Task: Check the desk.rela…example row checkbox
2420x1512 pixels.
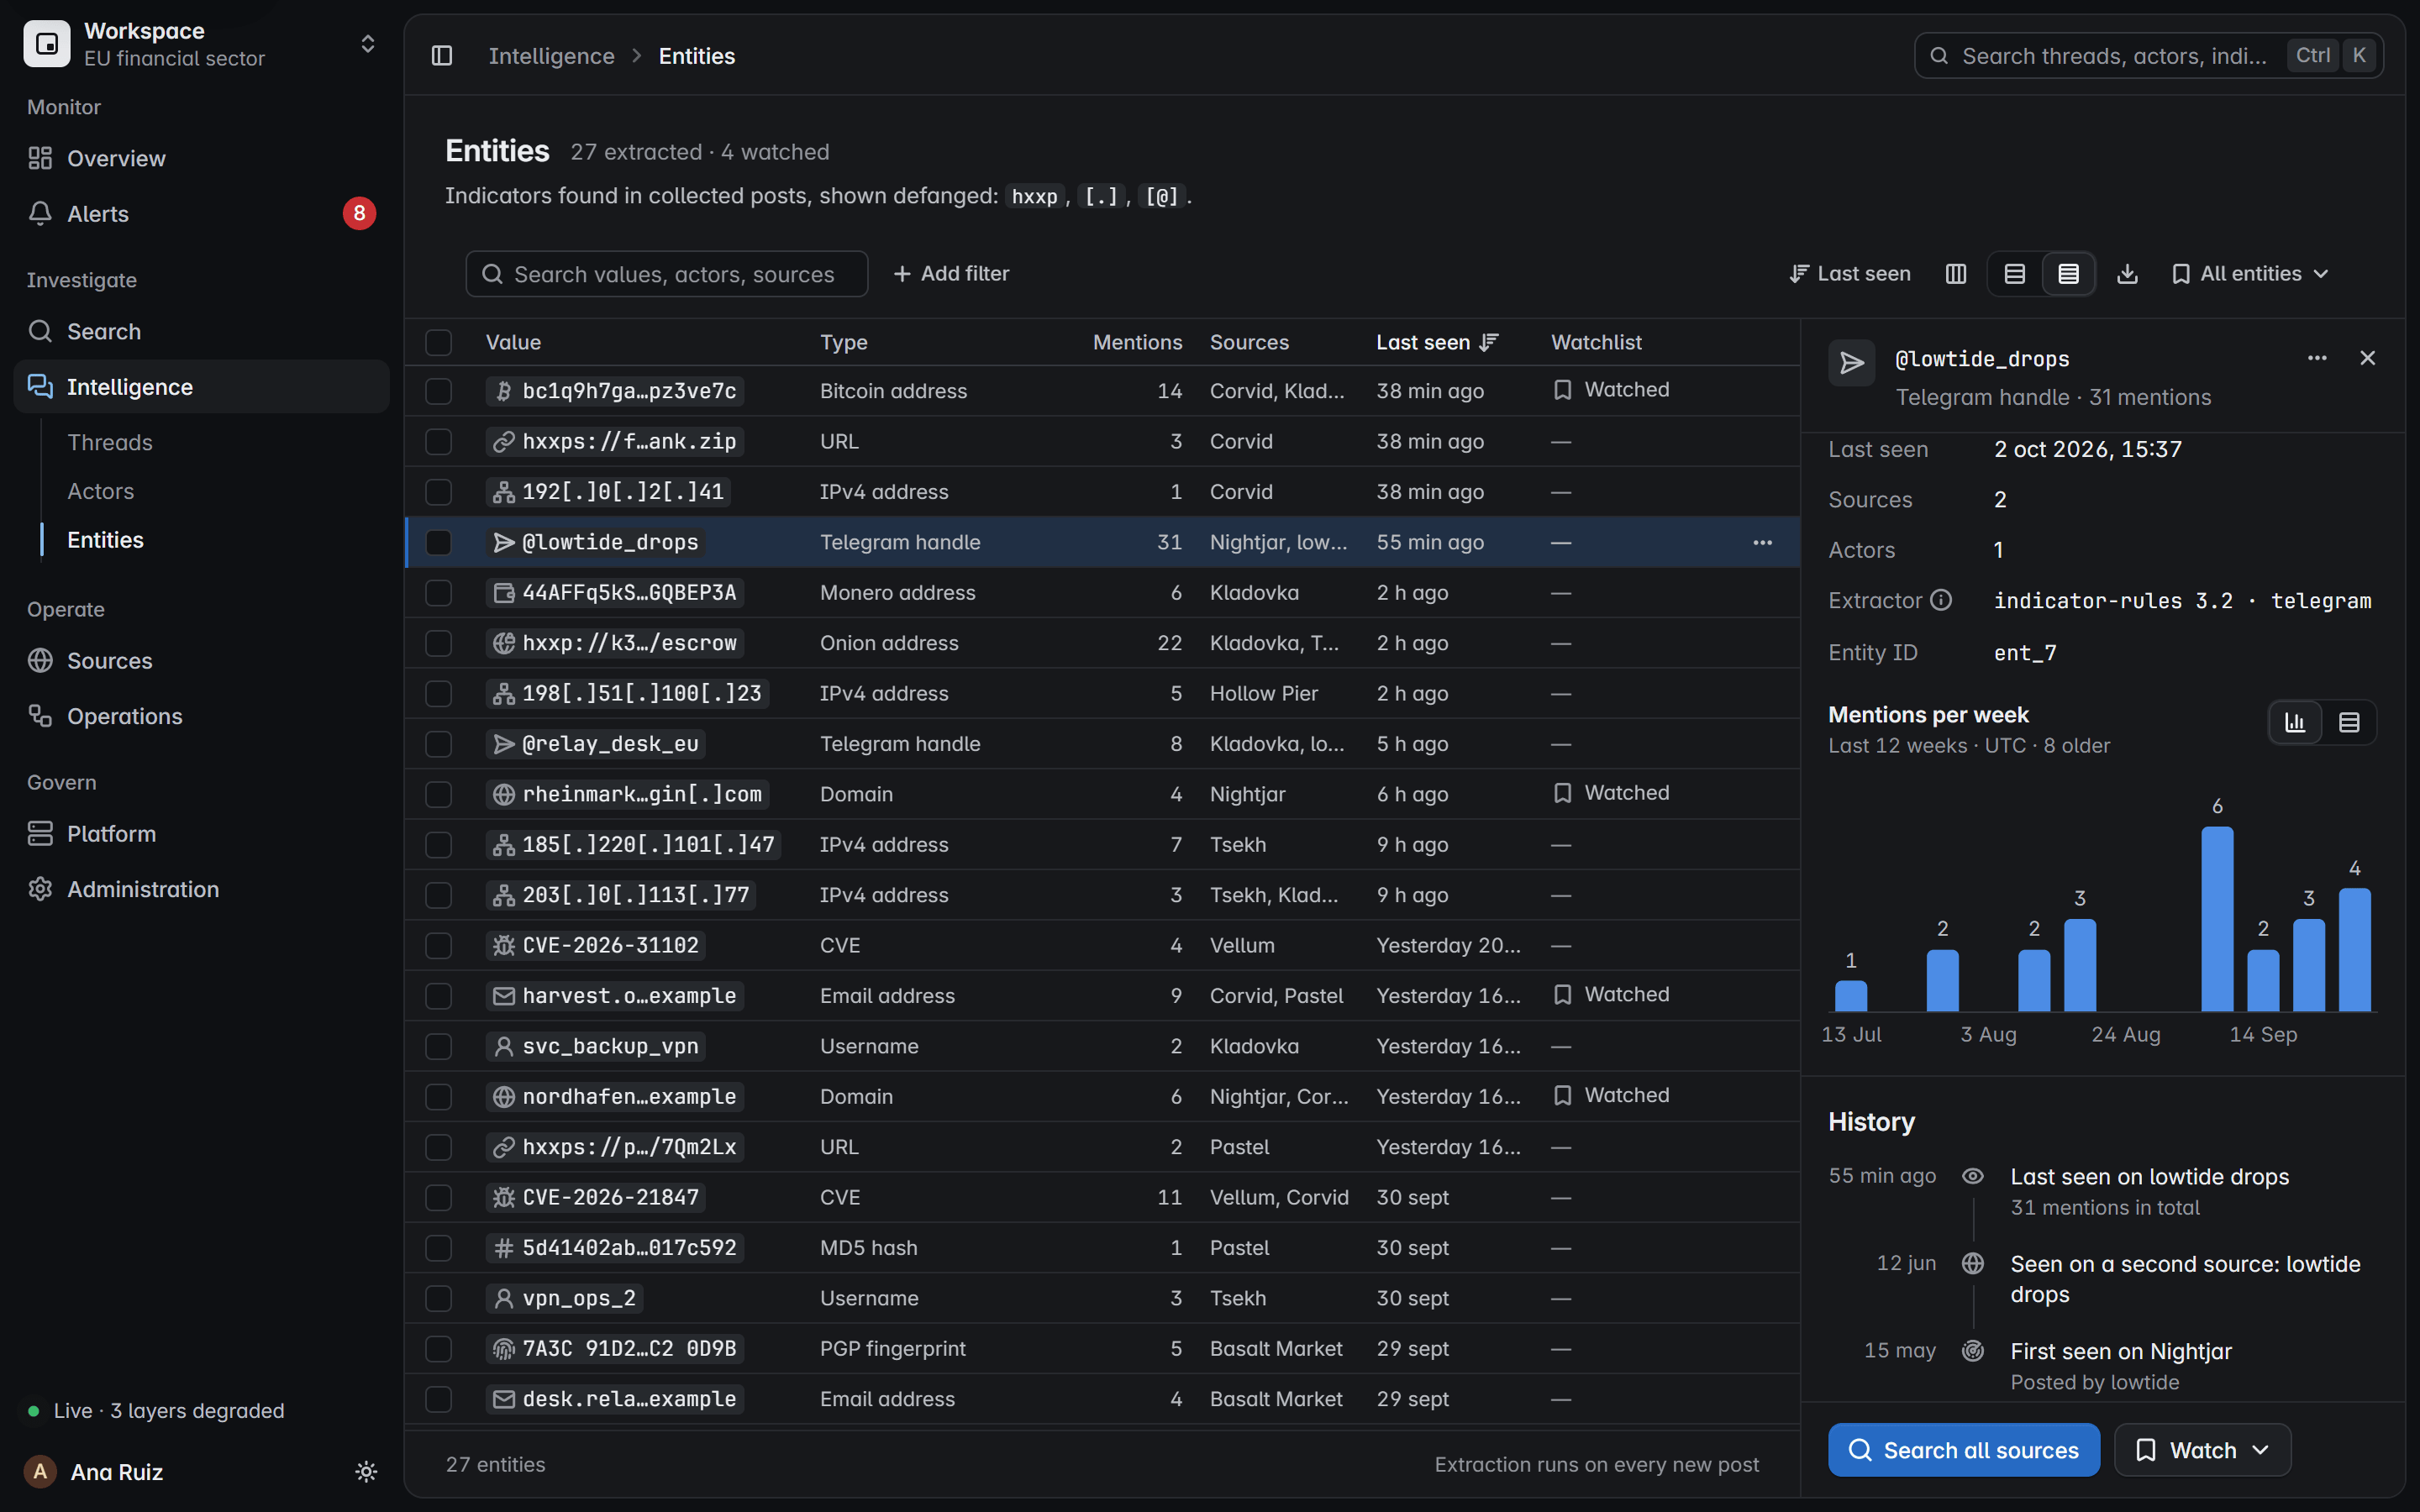Action: 439,1399
